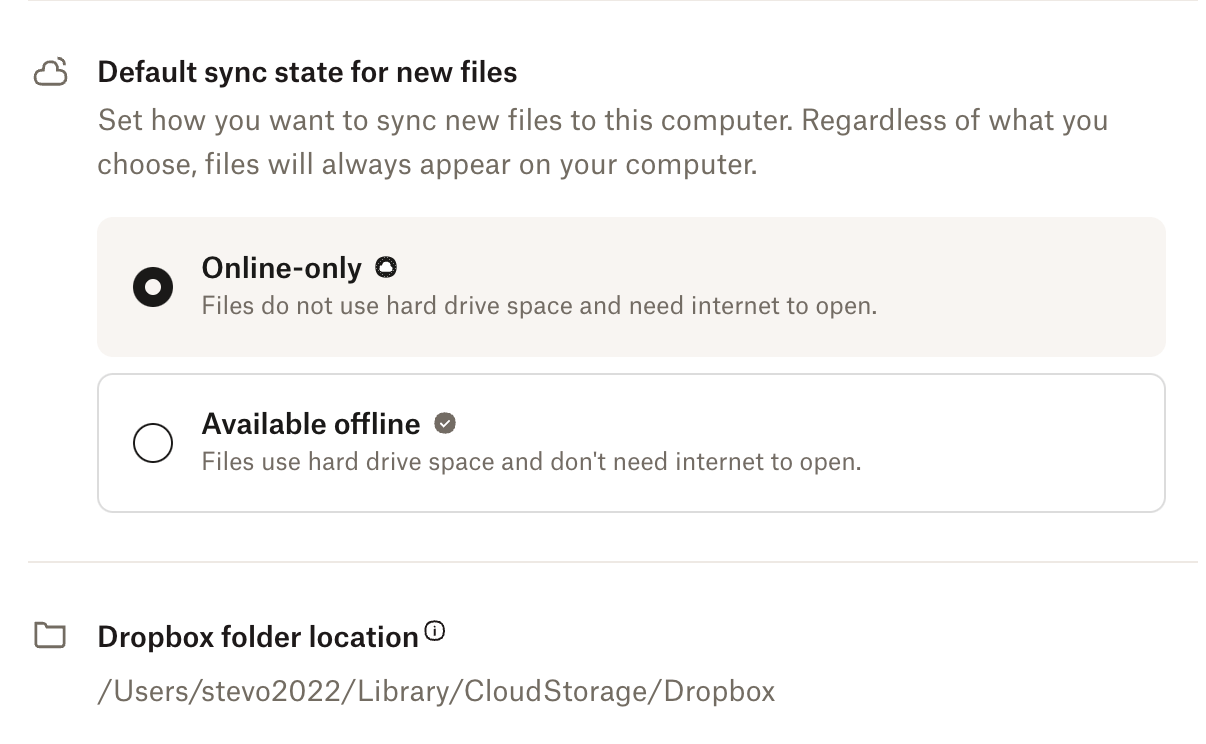Enable the Available offline radio button
Image resolution: width=1206 pixels, height=744 pixels.
click(153, 443)
